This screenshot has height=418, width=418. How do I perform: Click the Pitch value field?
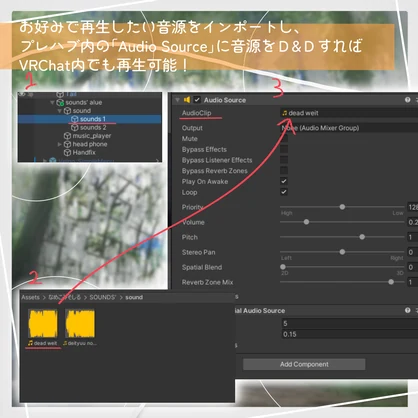pos(412,237)
